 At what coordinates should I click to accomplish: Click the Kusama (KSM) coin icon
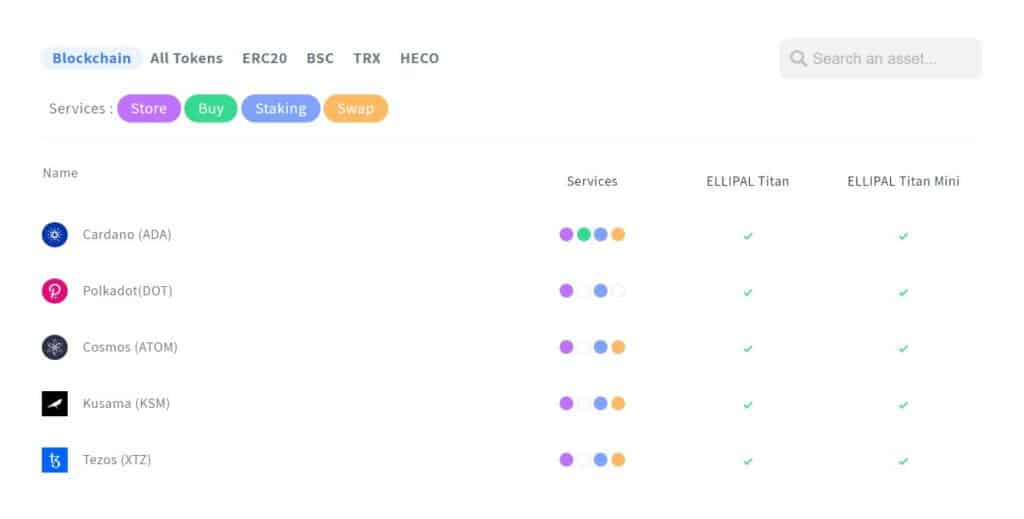click(55, 403)
